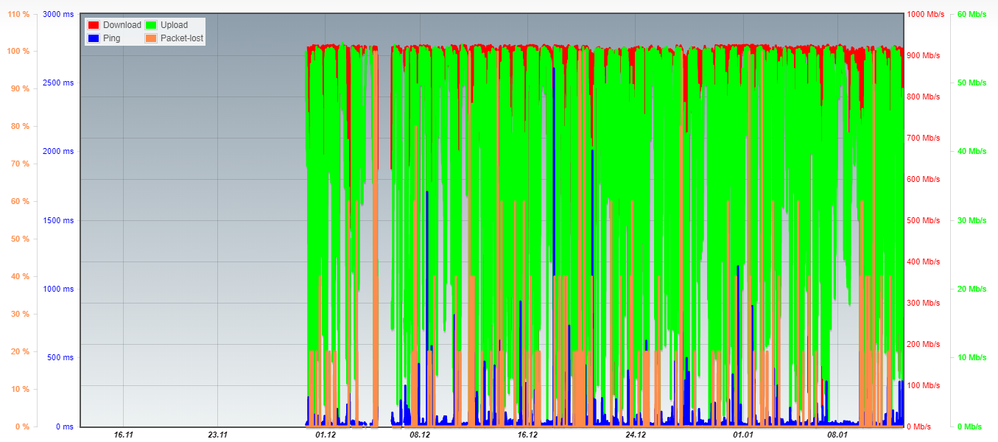
Task: Click the 30 Mb/s upload axis label
Action: click(972, 220)
